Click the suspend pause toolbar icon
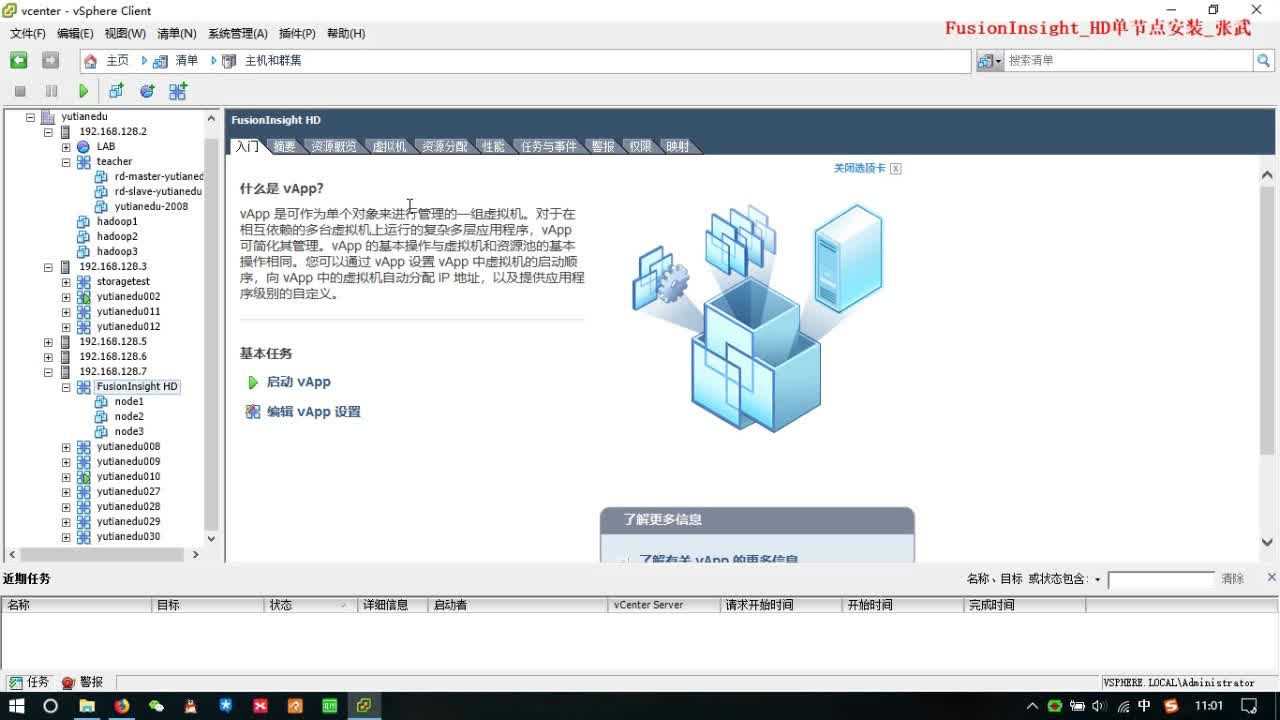 pyautogui.click(x=52, y=91)
